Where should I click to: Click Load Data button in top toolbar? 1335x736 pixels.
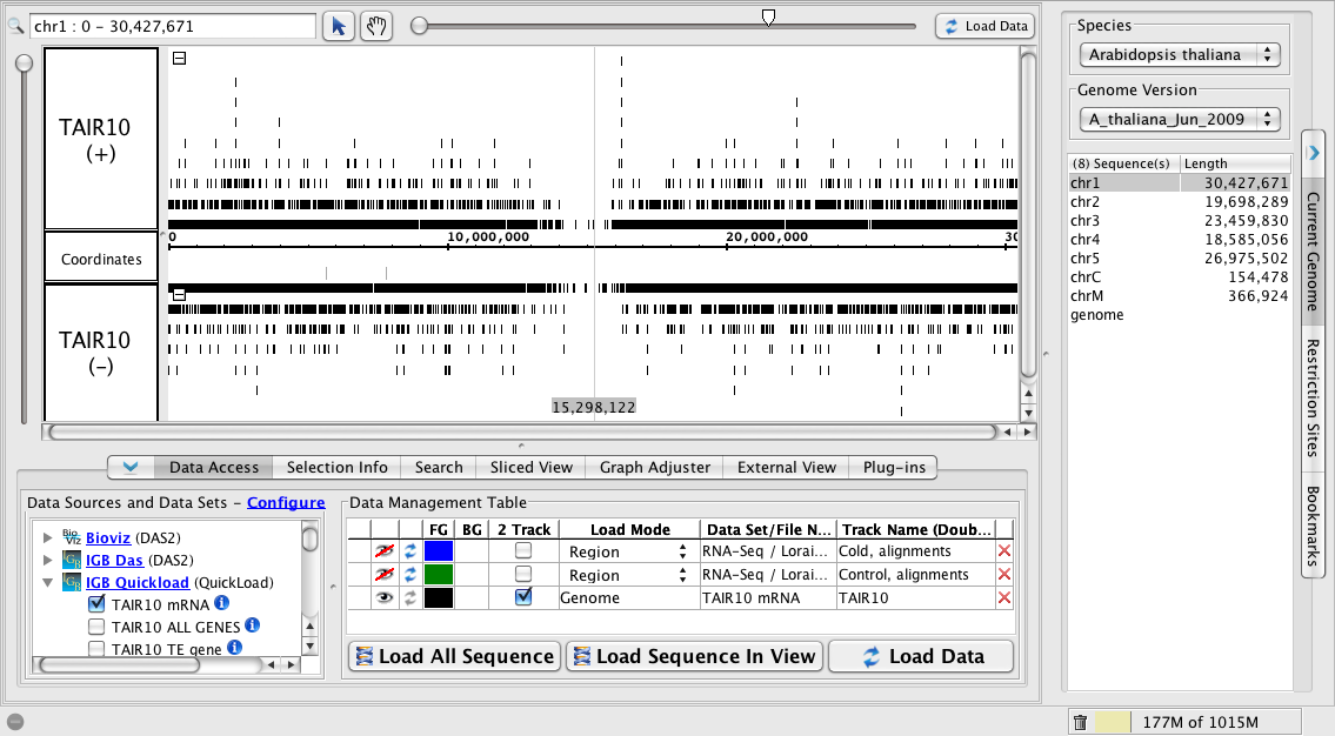pyautogui.click(x=985, y=26)
